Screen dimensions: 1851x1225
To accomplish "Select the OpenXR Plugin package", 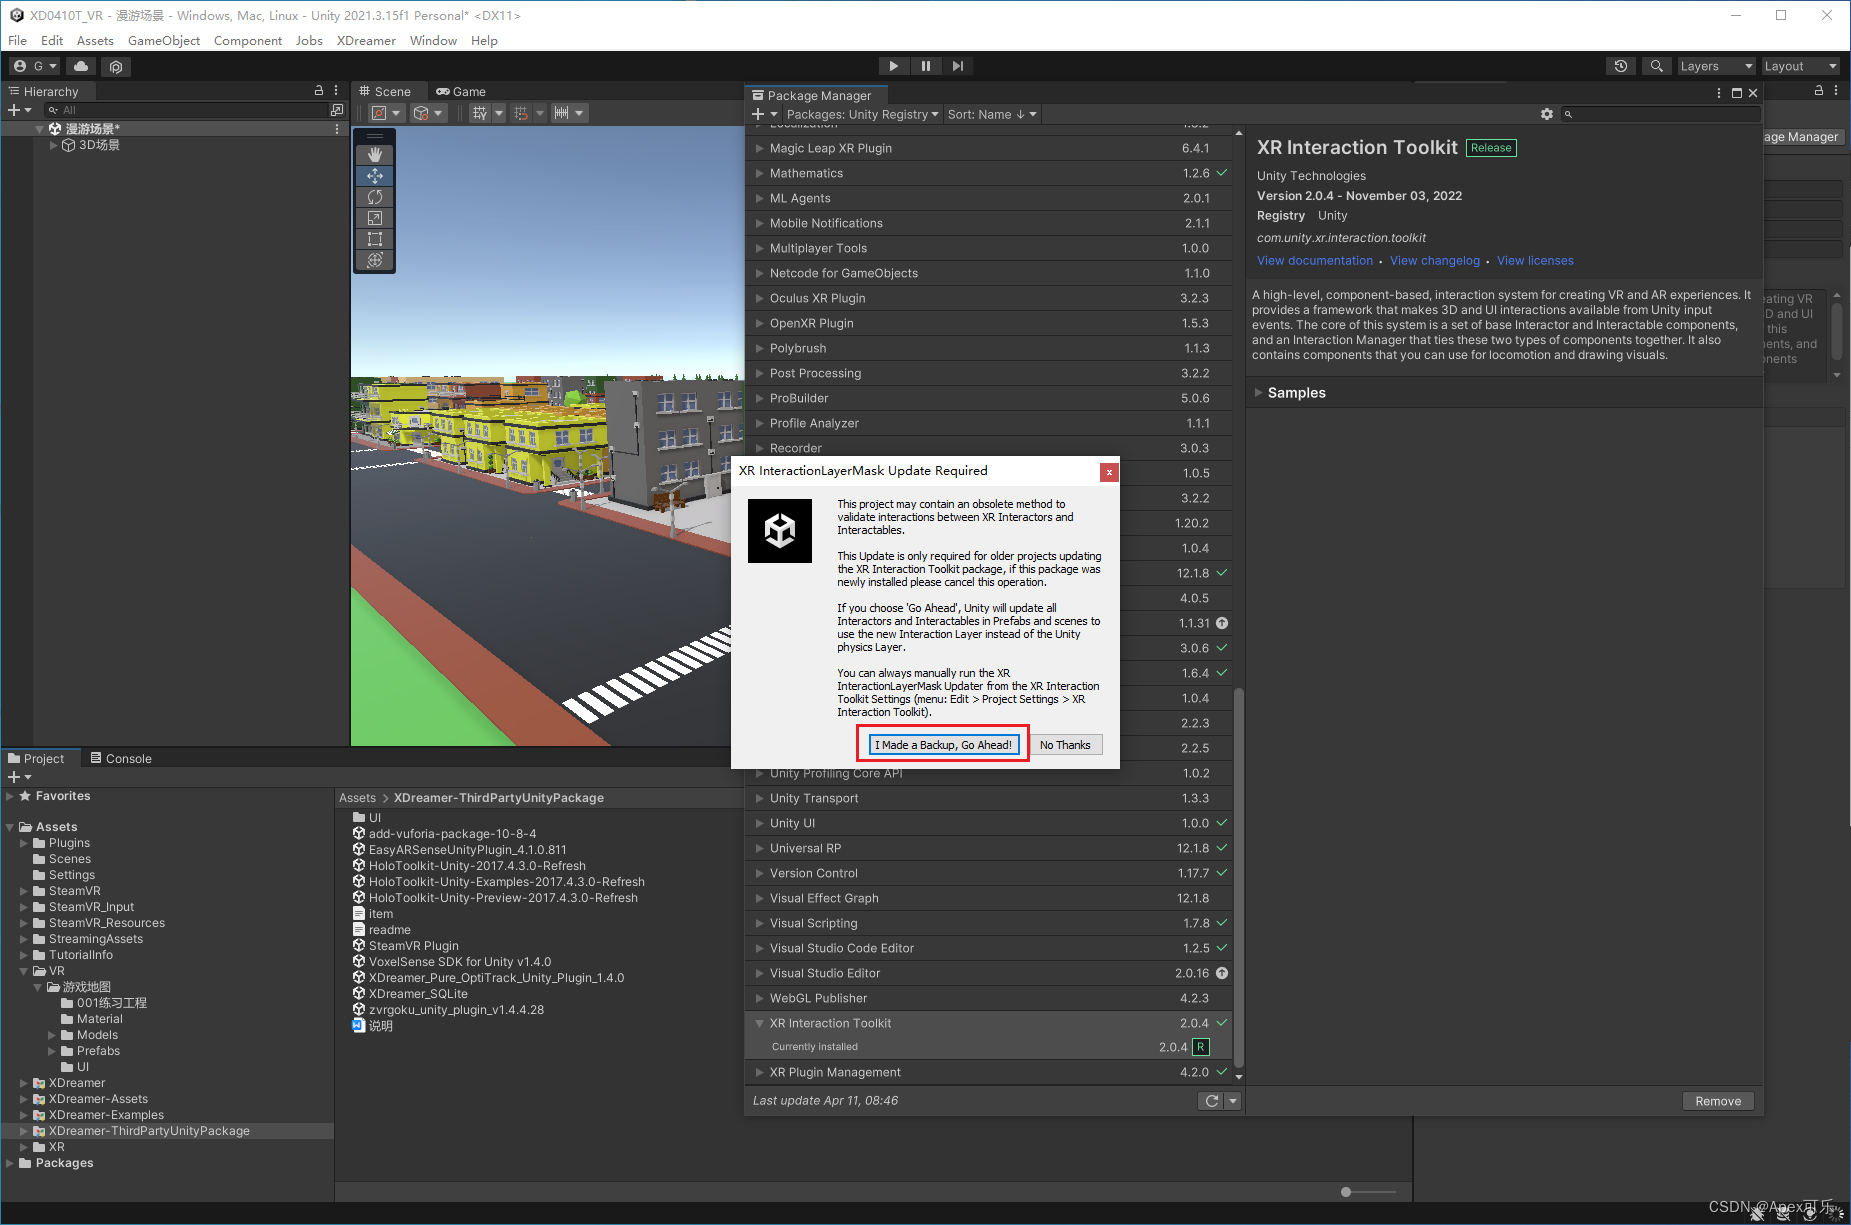I will point(990,323).
